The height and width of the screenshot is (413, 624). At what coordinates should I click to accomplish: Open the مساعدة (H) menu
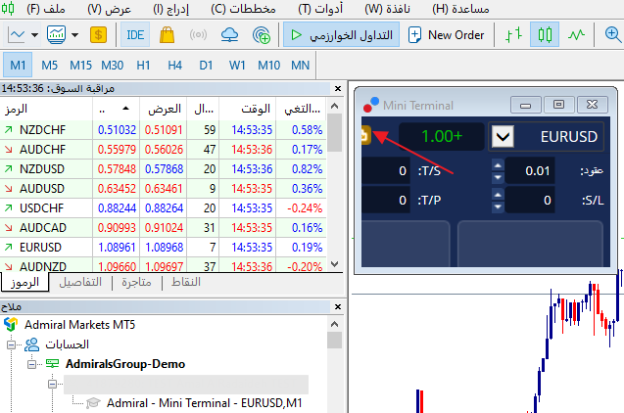click(461, 9)
